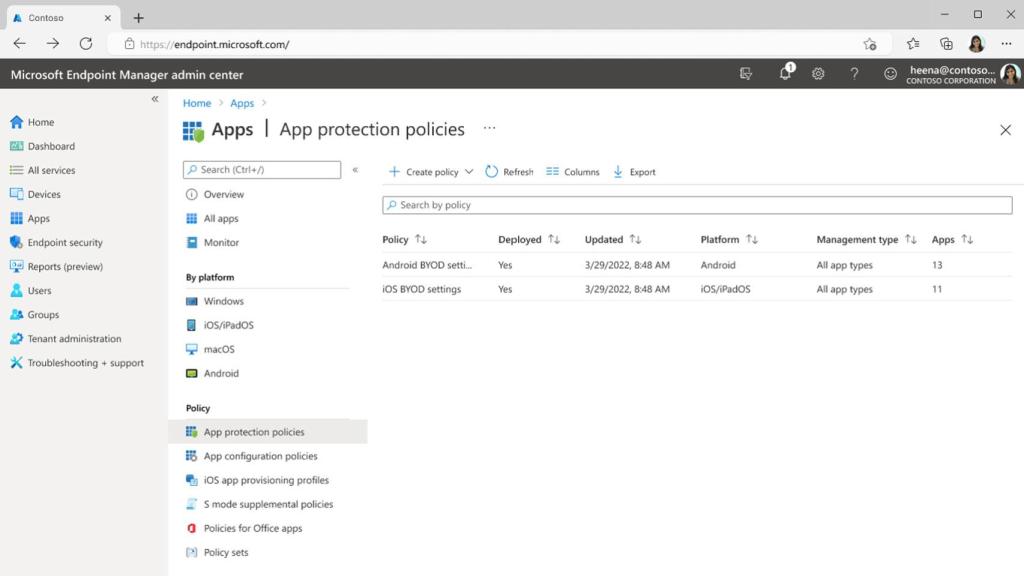Select the Windows platform item
1024x576 pixels.
tap(215, 301)
